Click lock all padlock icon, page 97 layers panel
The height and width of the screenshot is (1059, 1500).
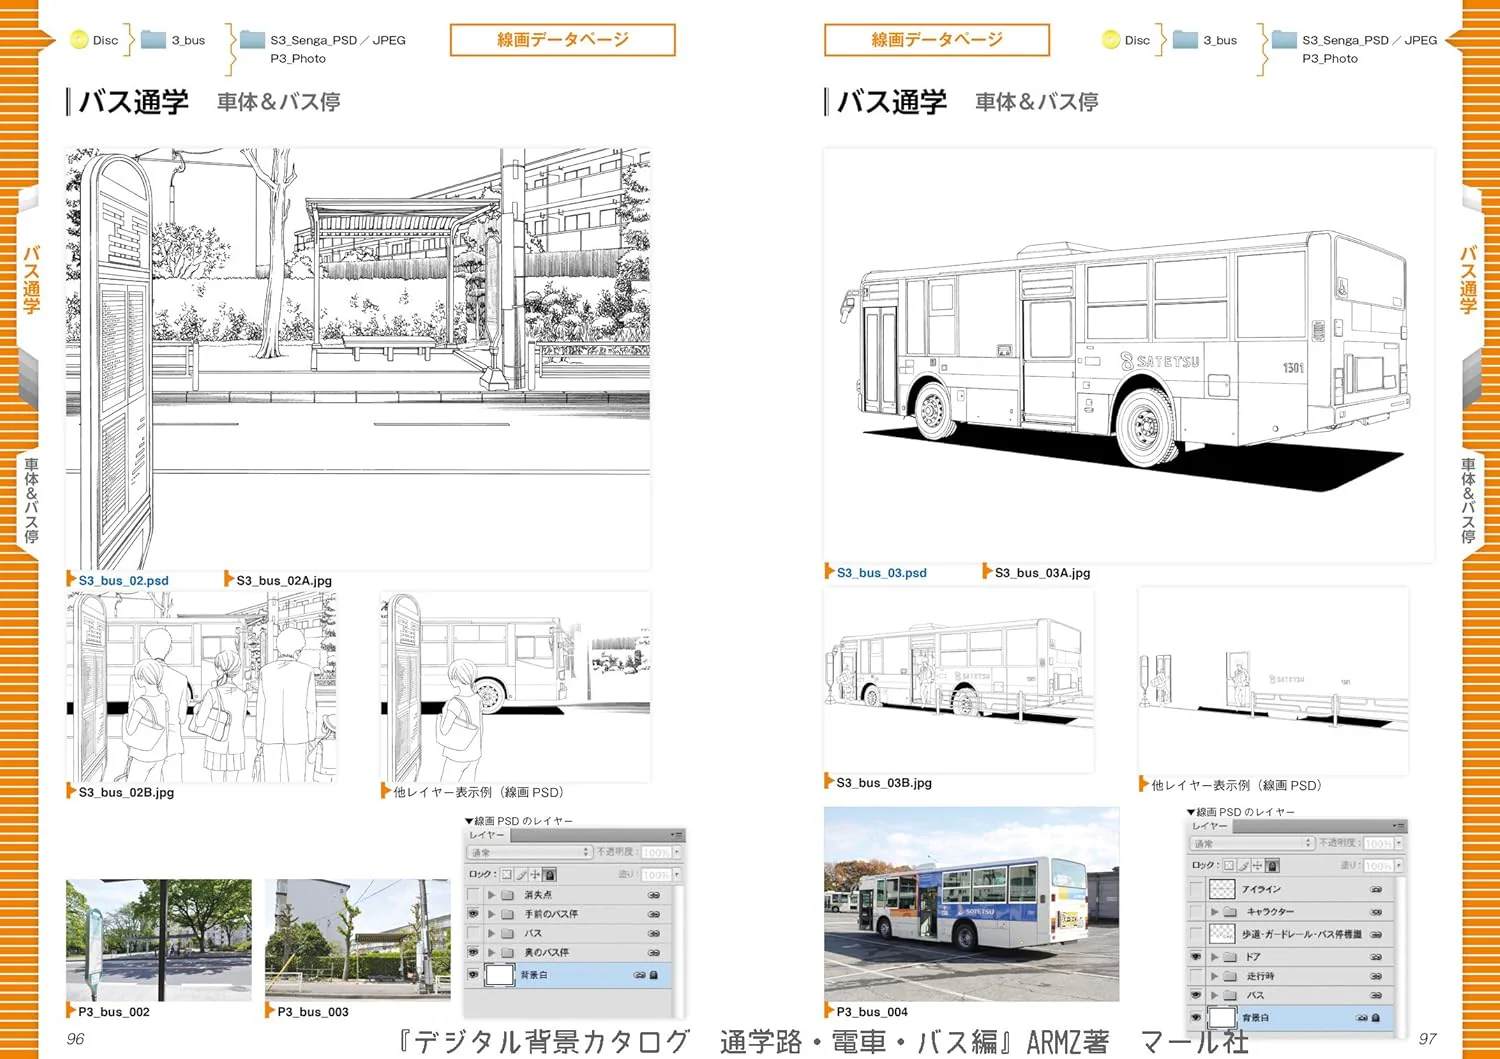[1272, 866]
